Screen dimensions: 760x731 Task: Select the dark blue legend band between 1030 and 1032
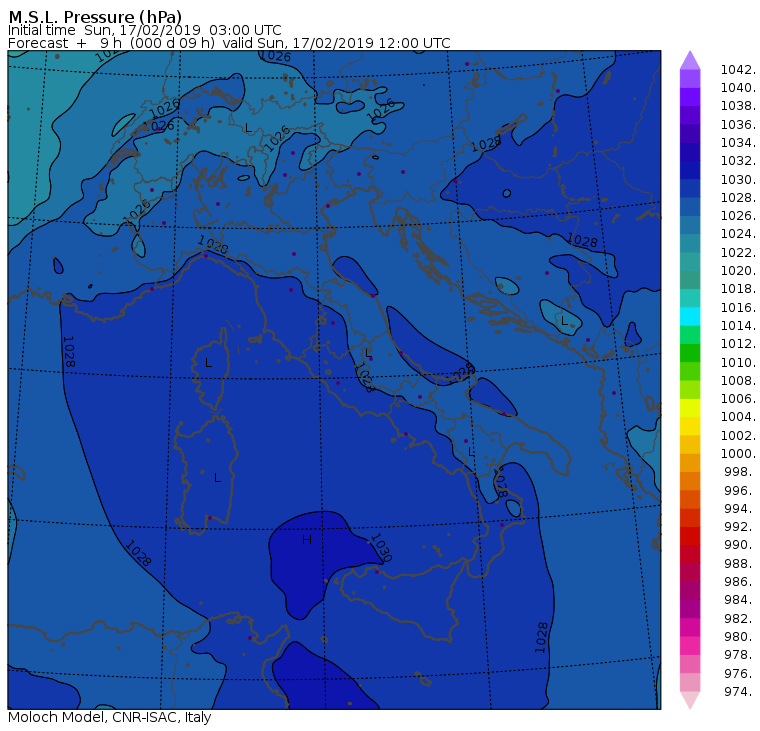tap(690, 170)
